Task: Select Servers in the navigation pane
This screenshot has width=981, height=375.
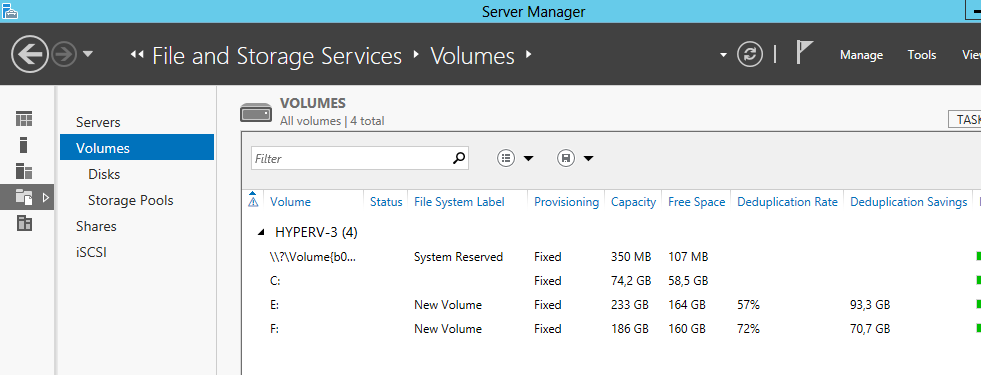Action: point(98,122)
